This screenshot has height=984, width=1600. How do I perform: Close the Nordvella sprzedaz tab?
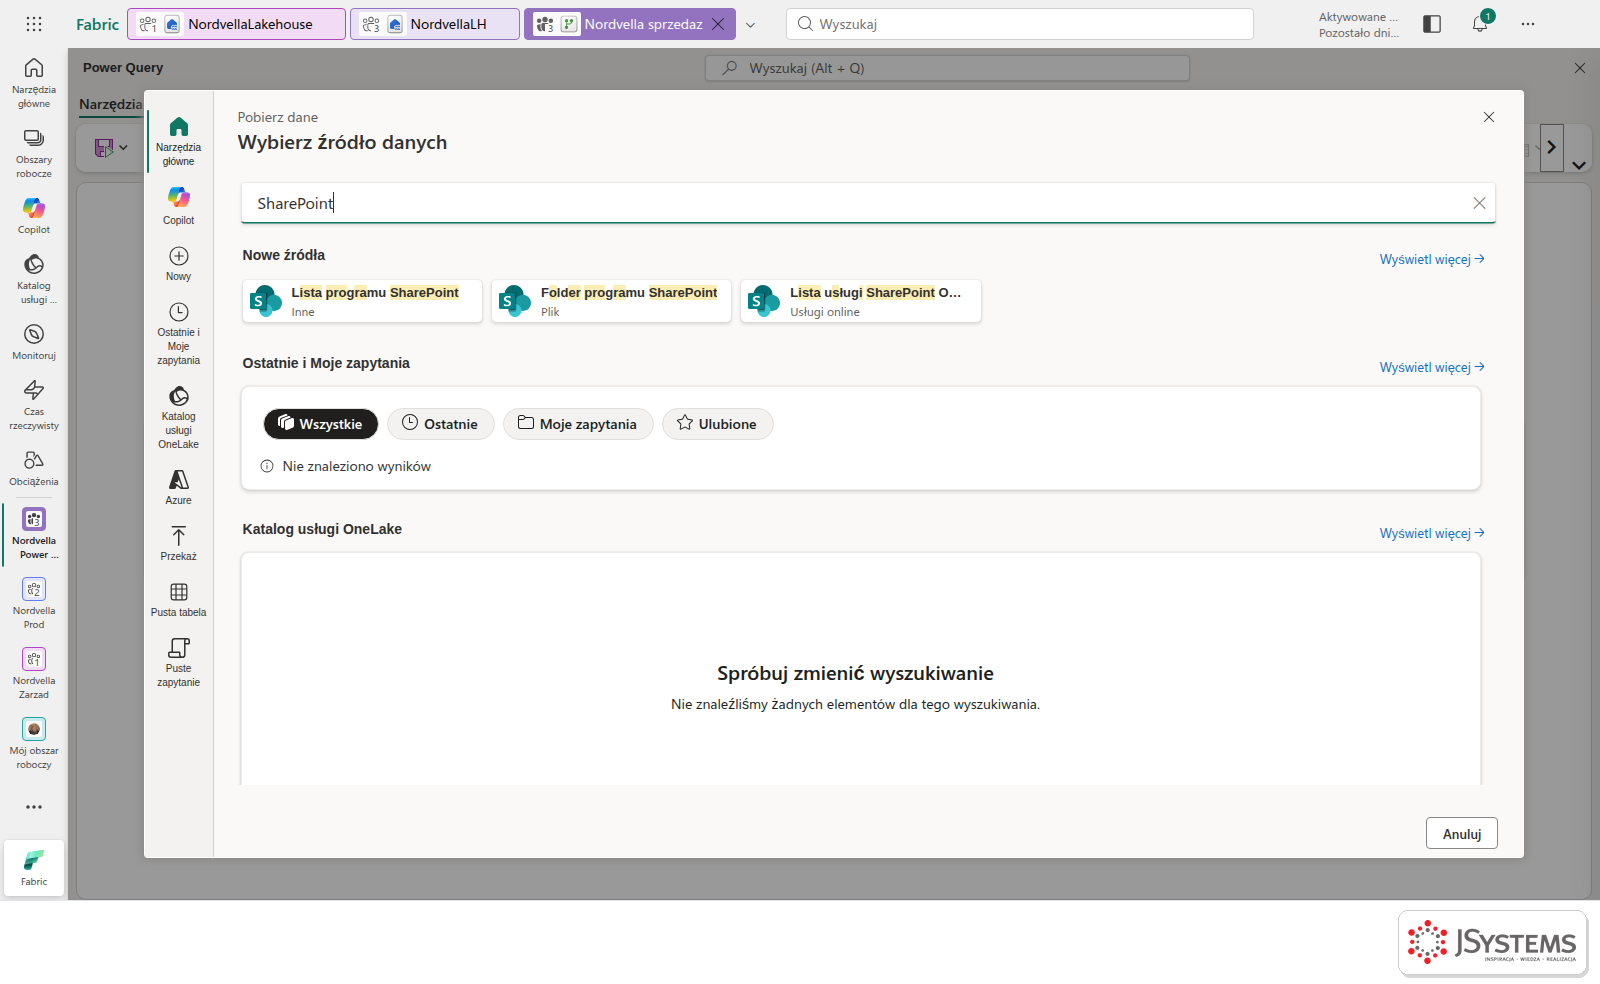click(x=718, y=24)
